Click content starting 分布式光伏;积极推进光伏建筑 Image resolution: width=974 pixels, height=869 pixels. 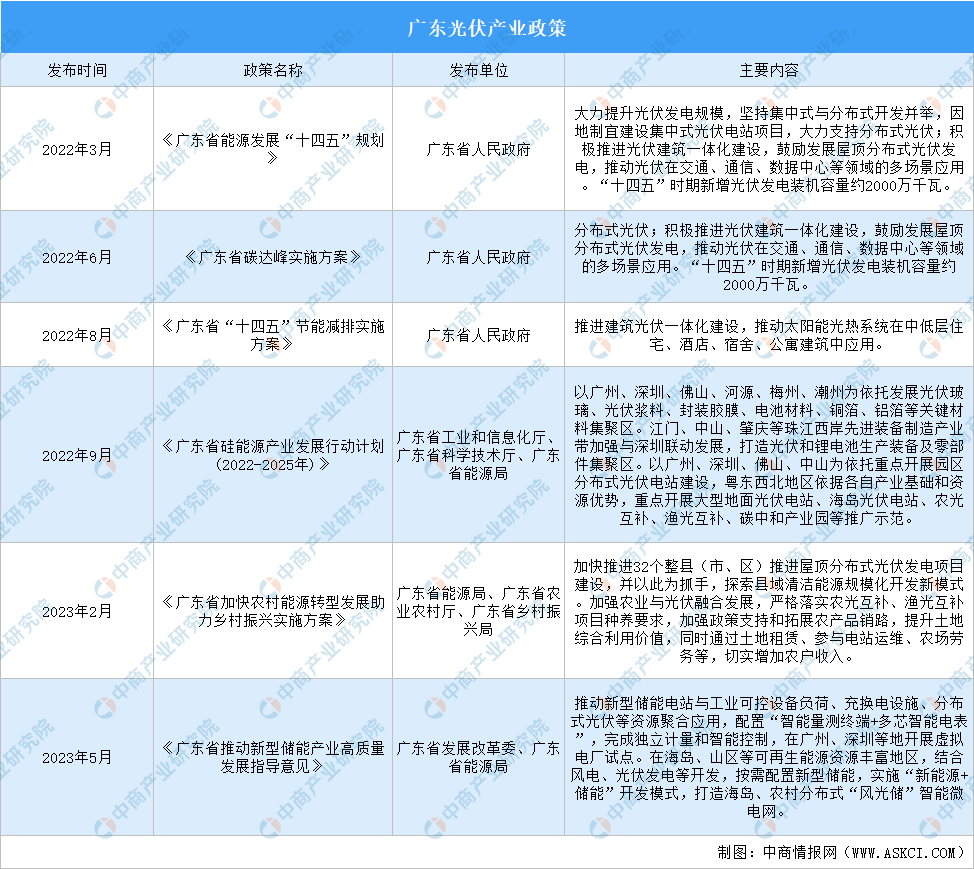coord(769,257)
